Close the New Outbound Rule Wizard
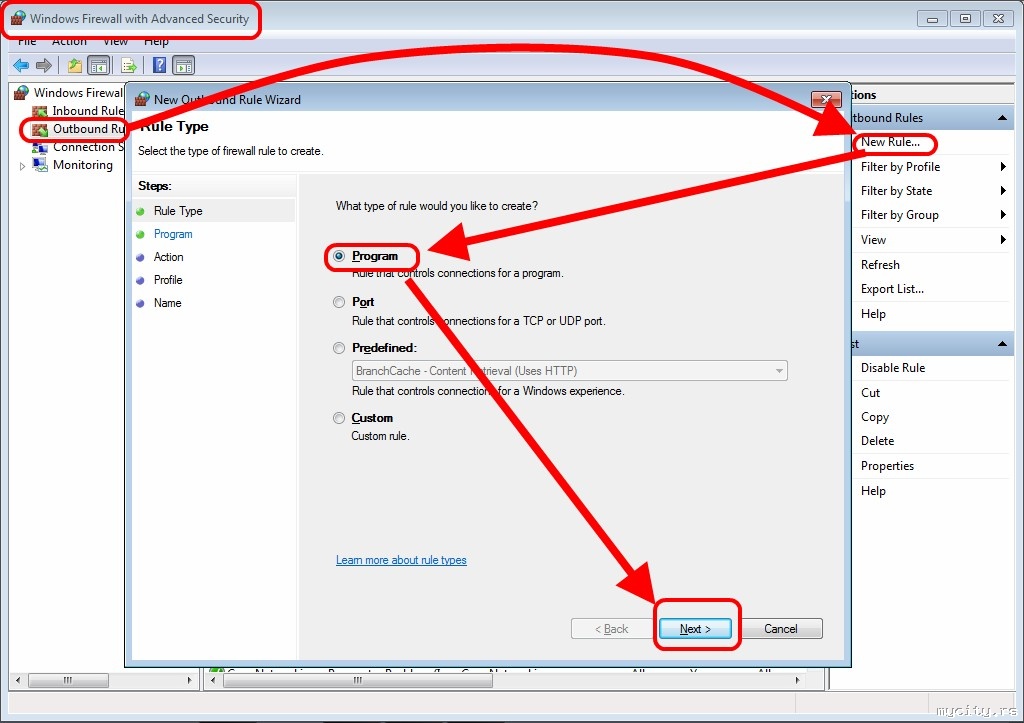Viewport: 1024px width, 723px height. (x=826, y=99)
